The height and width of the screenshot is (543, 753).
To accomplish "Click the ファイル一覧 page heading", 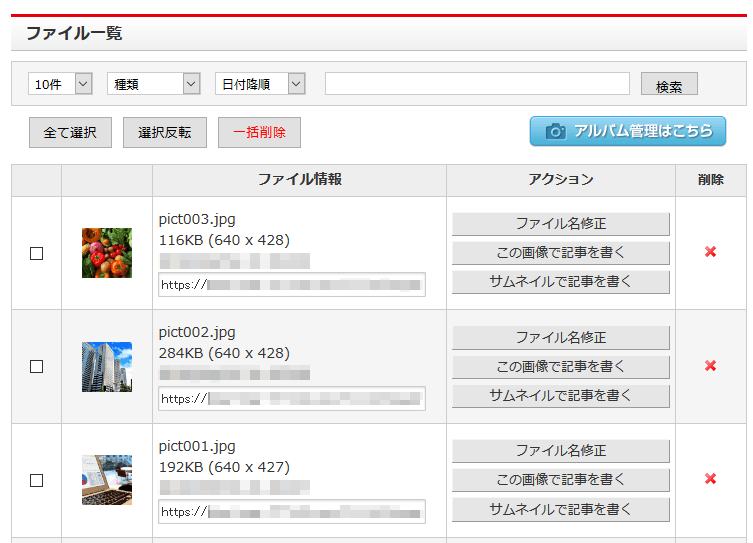I will pyautogui.click(x=74, y=33).
